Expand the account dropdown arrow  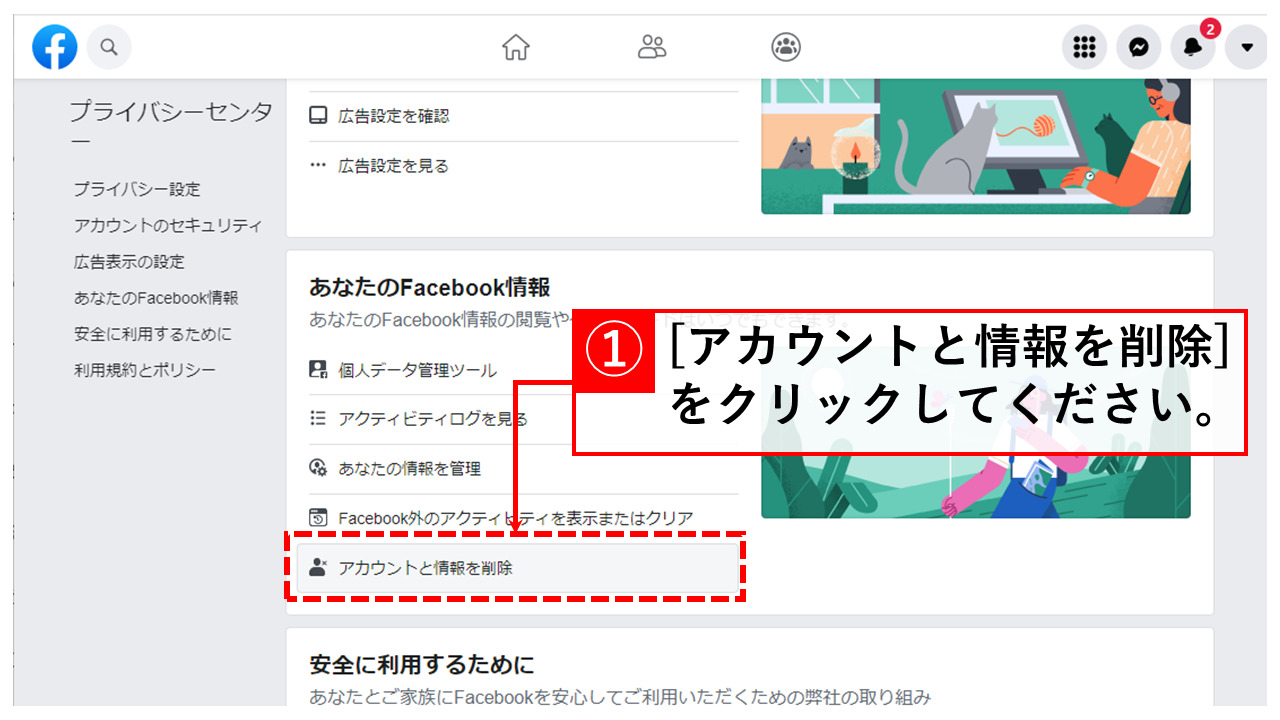[x=1246, y=47]
